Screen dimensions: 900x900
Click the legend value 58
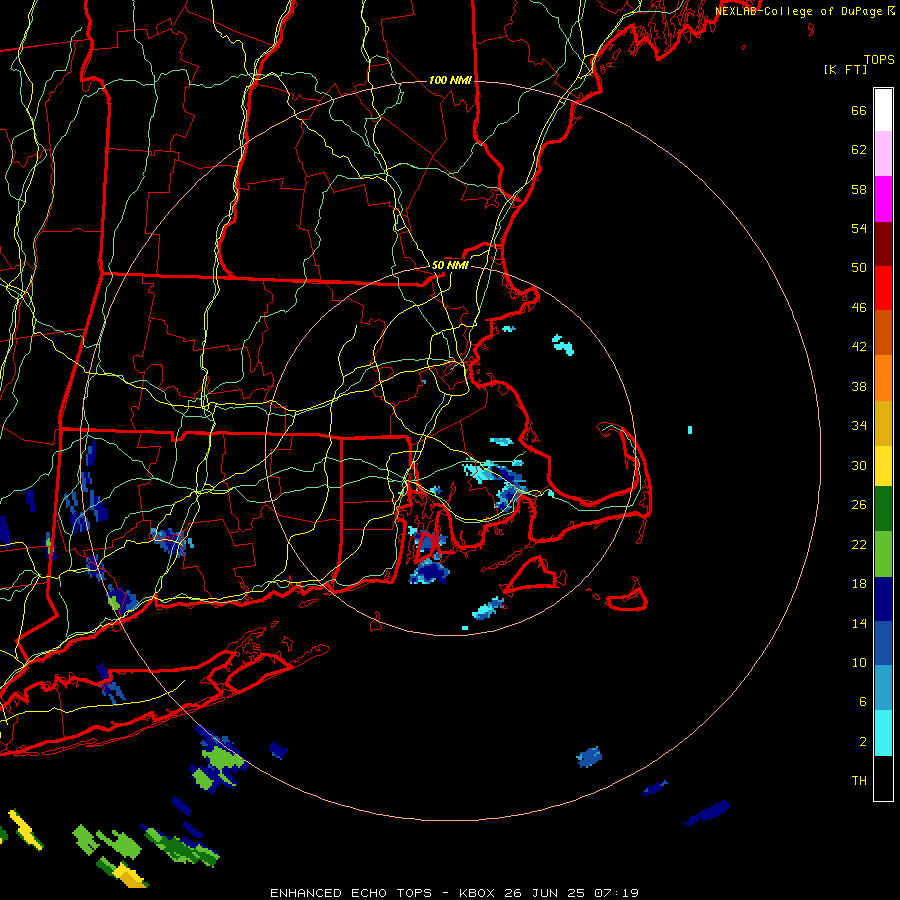[x=859, y=189]
